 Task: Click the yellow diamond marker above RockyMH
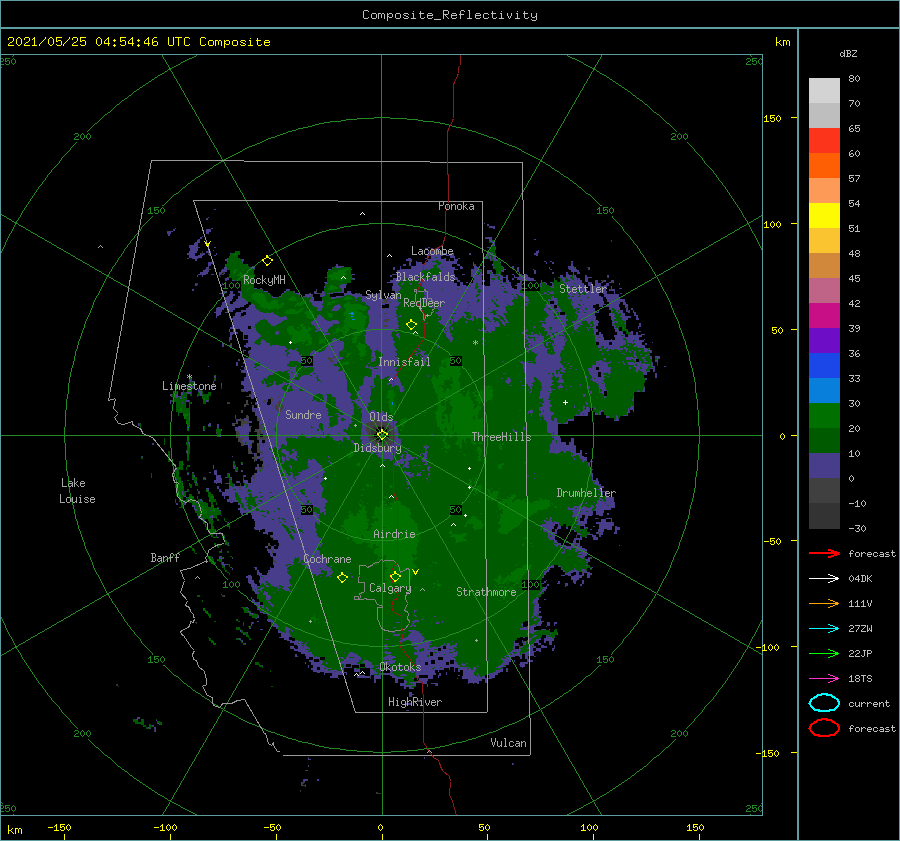point(267,261)
